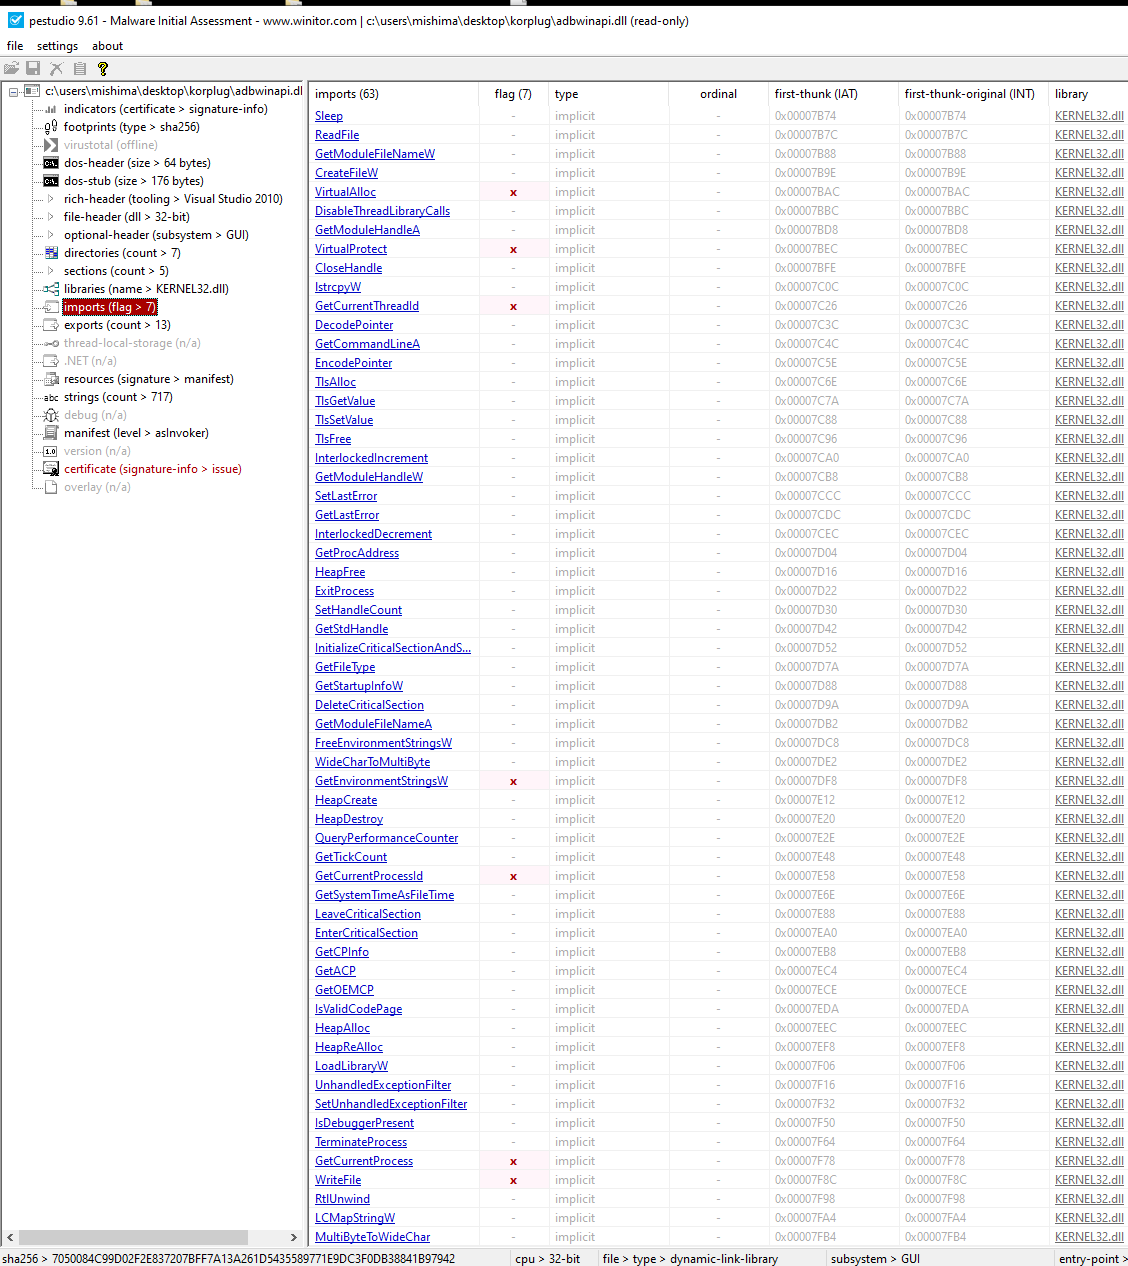Open the TerminateProcess import link
1128x1266 pixels.
point(361,1142)
